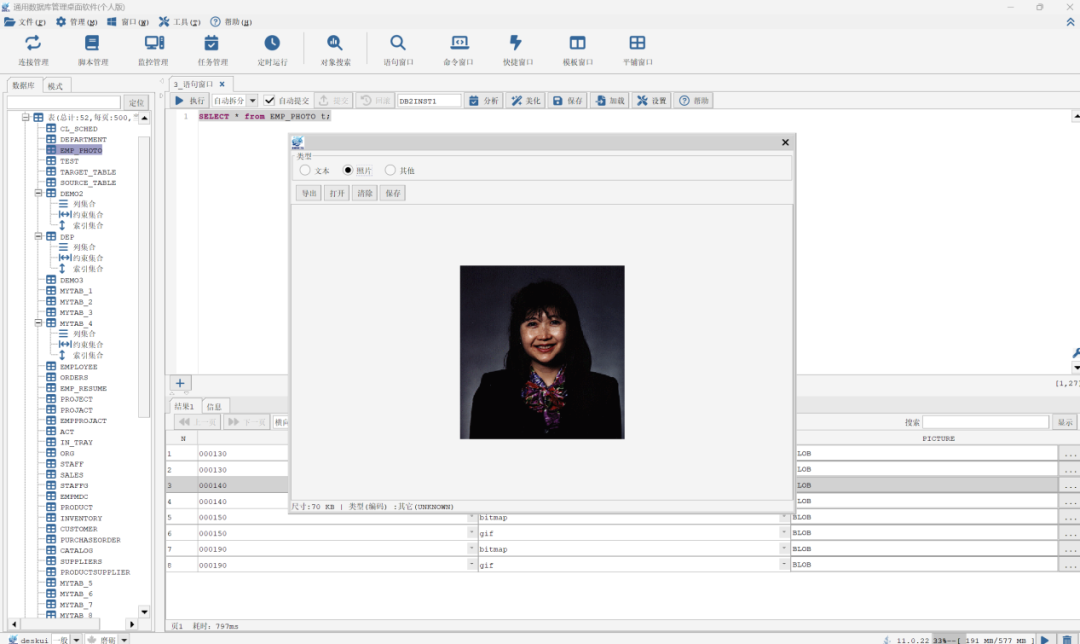Open 对象搜索 object search
The height and width of the screenshot is (644, 1080).
(x=335, y=50)
